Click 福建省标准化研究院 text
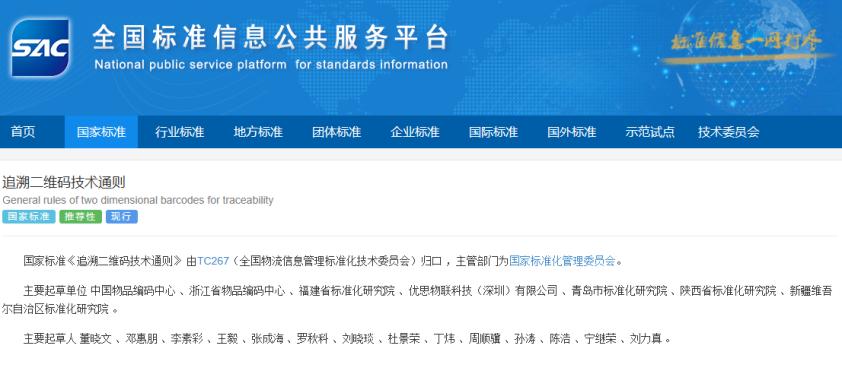 pos(347,292)
